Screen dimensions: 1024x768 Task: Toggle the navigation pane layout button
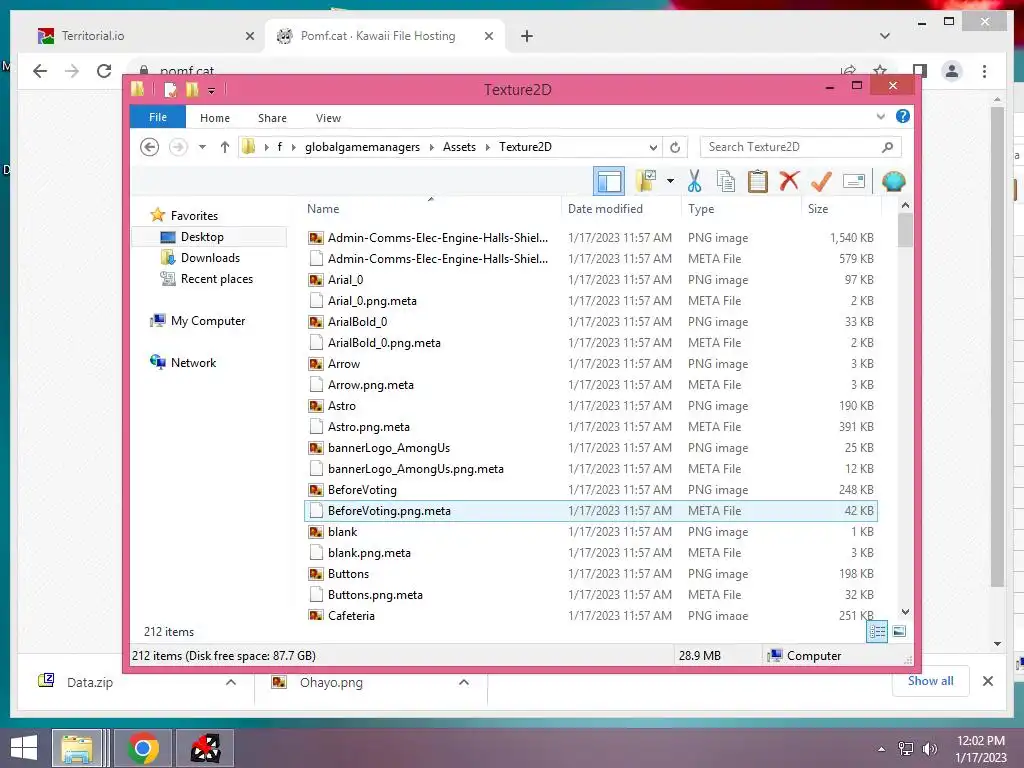point(609,182)
